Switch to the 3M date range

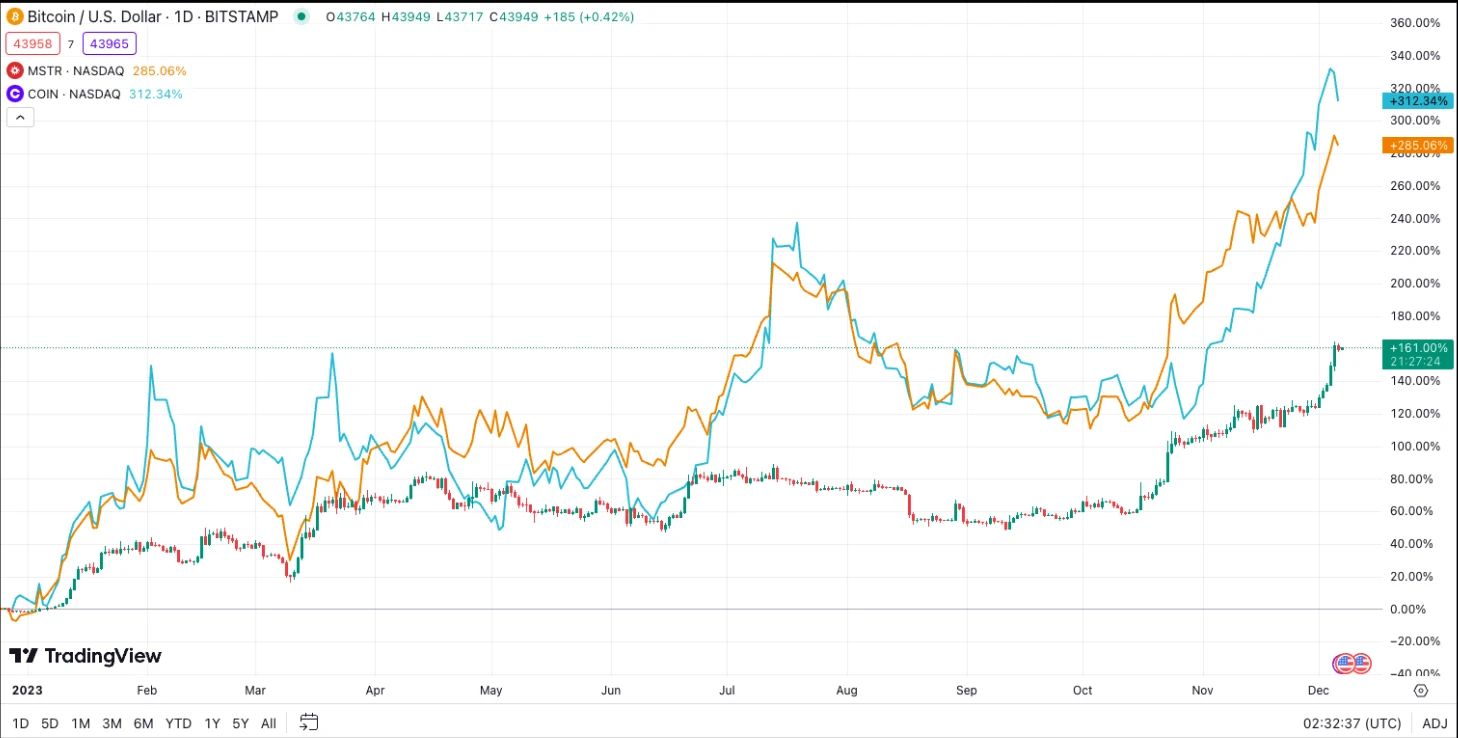pos(112,723)
